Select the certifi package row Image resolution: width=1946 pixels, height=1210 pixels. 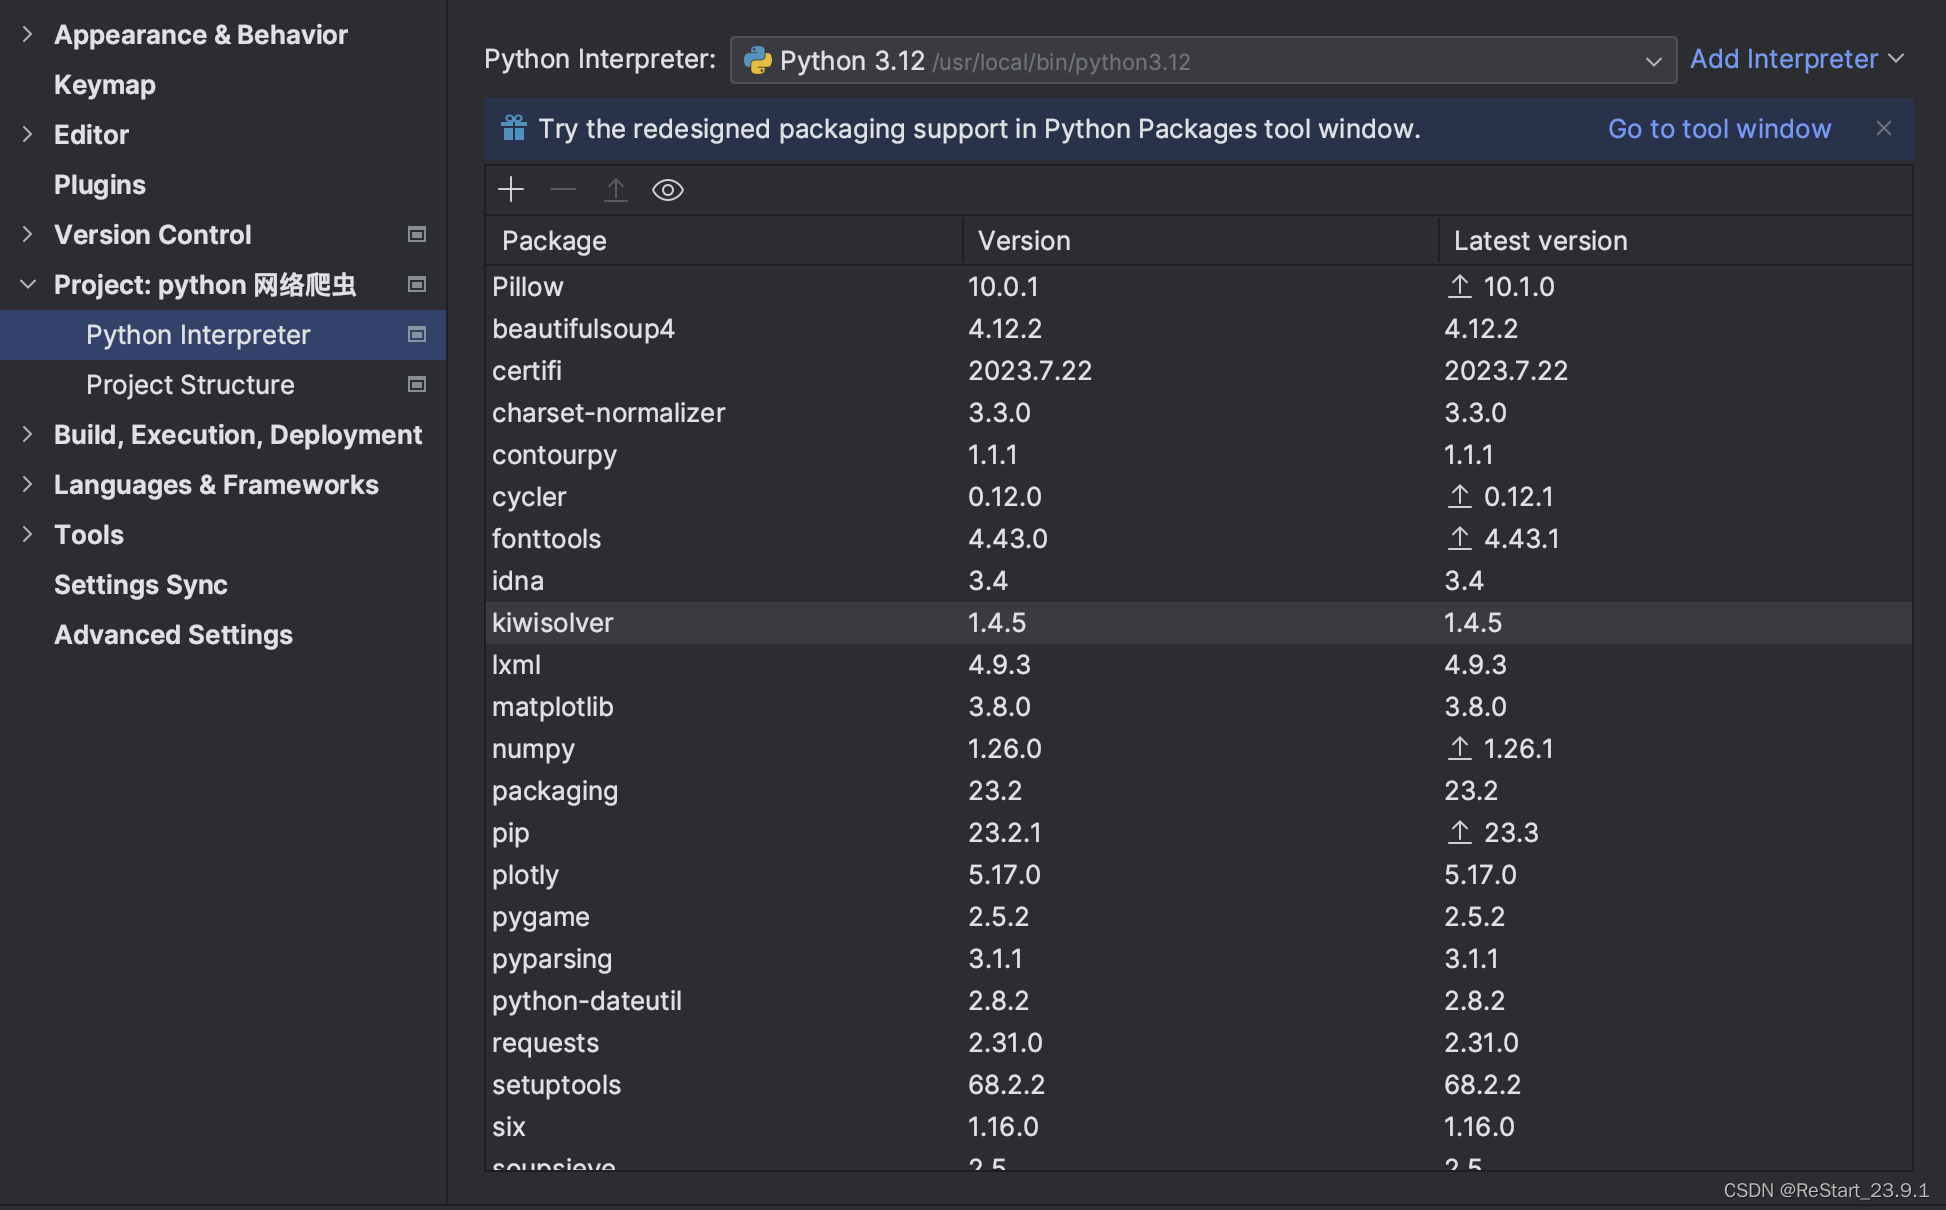[x=1199, y=370]
